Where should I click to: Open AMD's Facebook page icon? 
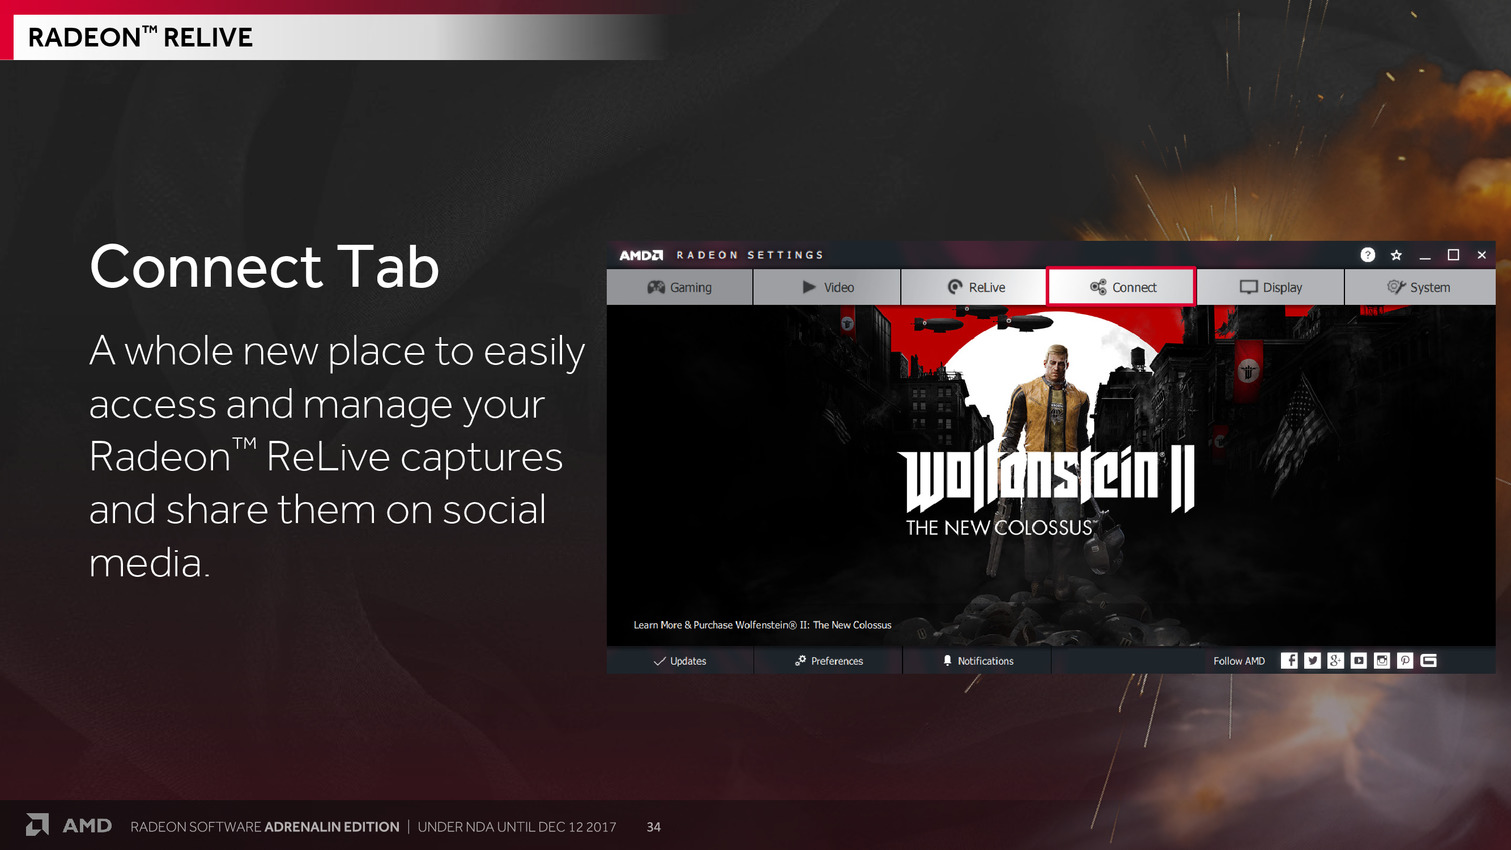tap(1289, 660)
